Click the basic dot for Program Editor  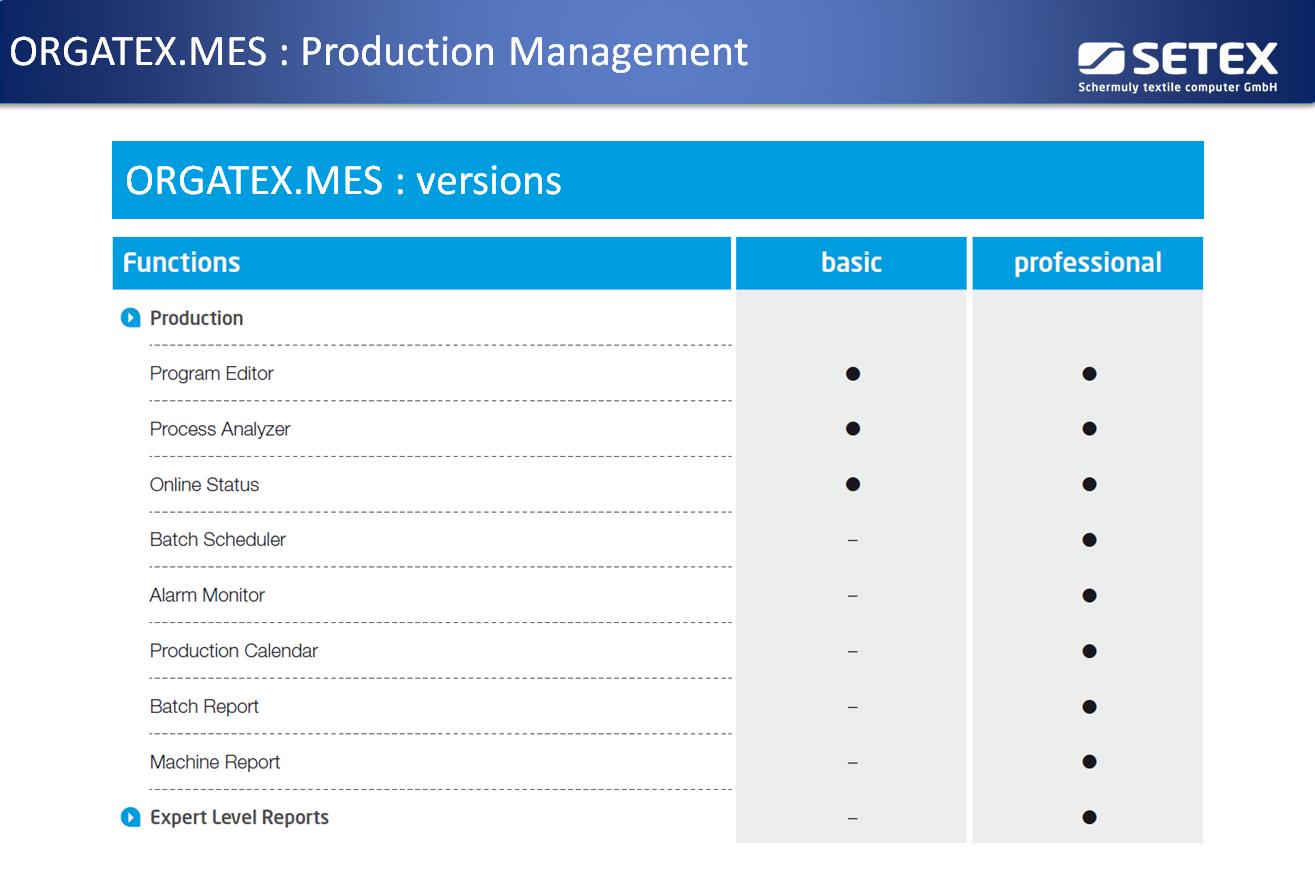[852, 374]
